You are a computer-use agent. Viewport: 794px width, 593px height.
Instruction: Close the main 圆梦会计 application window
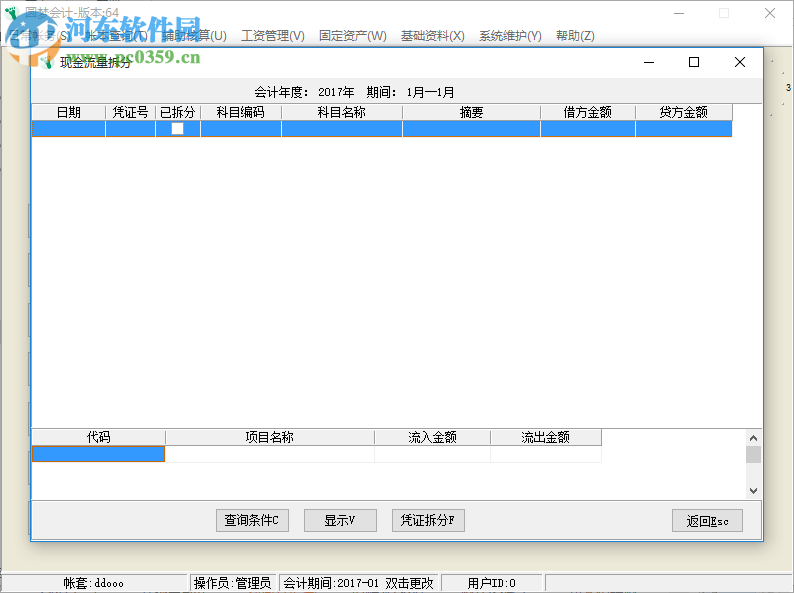point(770,13)
